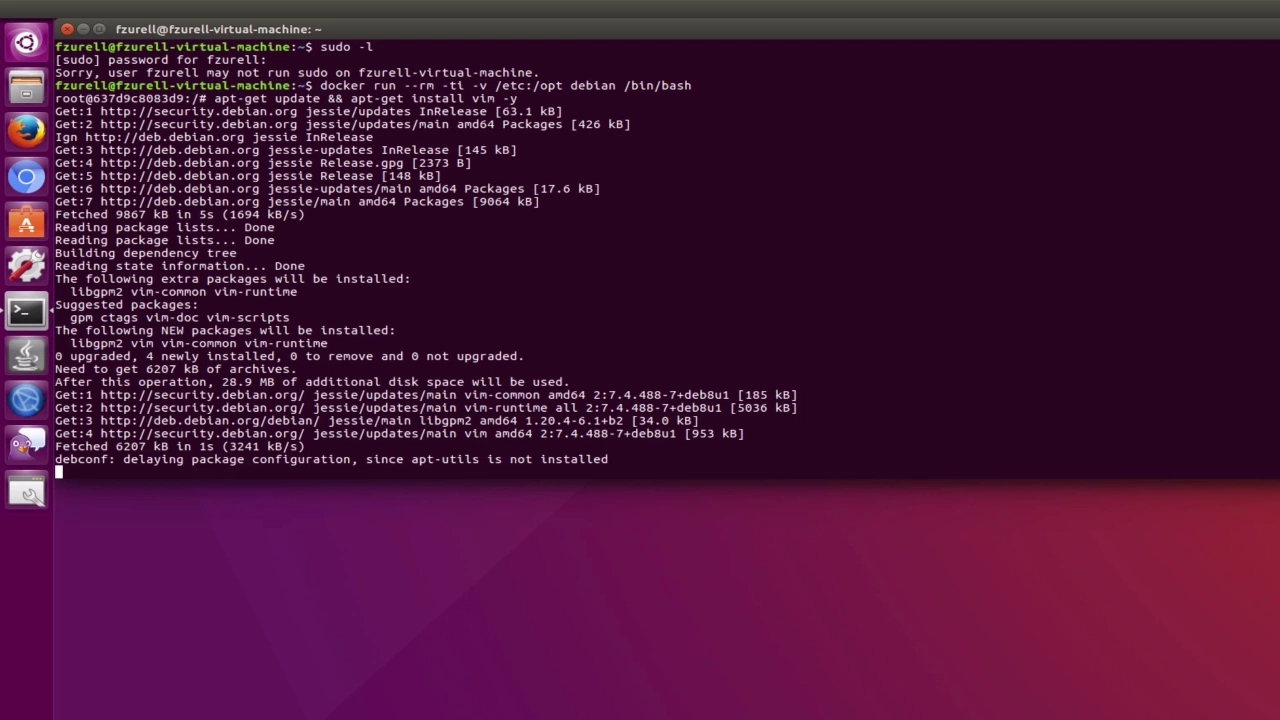Click the 'gpm ctags vim-doc vim-scripts' line
The image size is (1280, 720).
(x=180, y=317)
